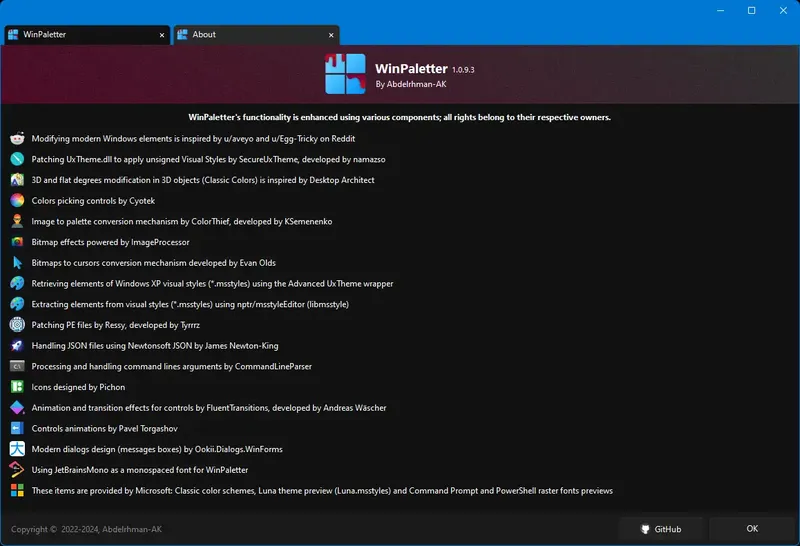This screenshot has width=800, height=546.
Task: Click 'Modifying modern Windows elements' Reddit line
Action: (x=193, y=138)
